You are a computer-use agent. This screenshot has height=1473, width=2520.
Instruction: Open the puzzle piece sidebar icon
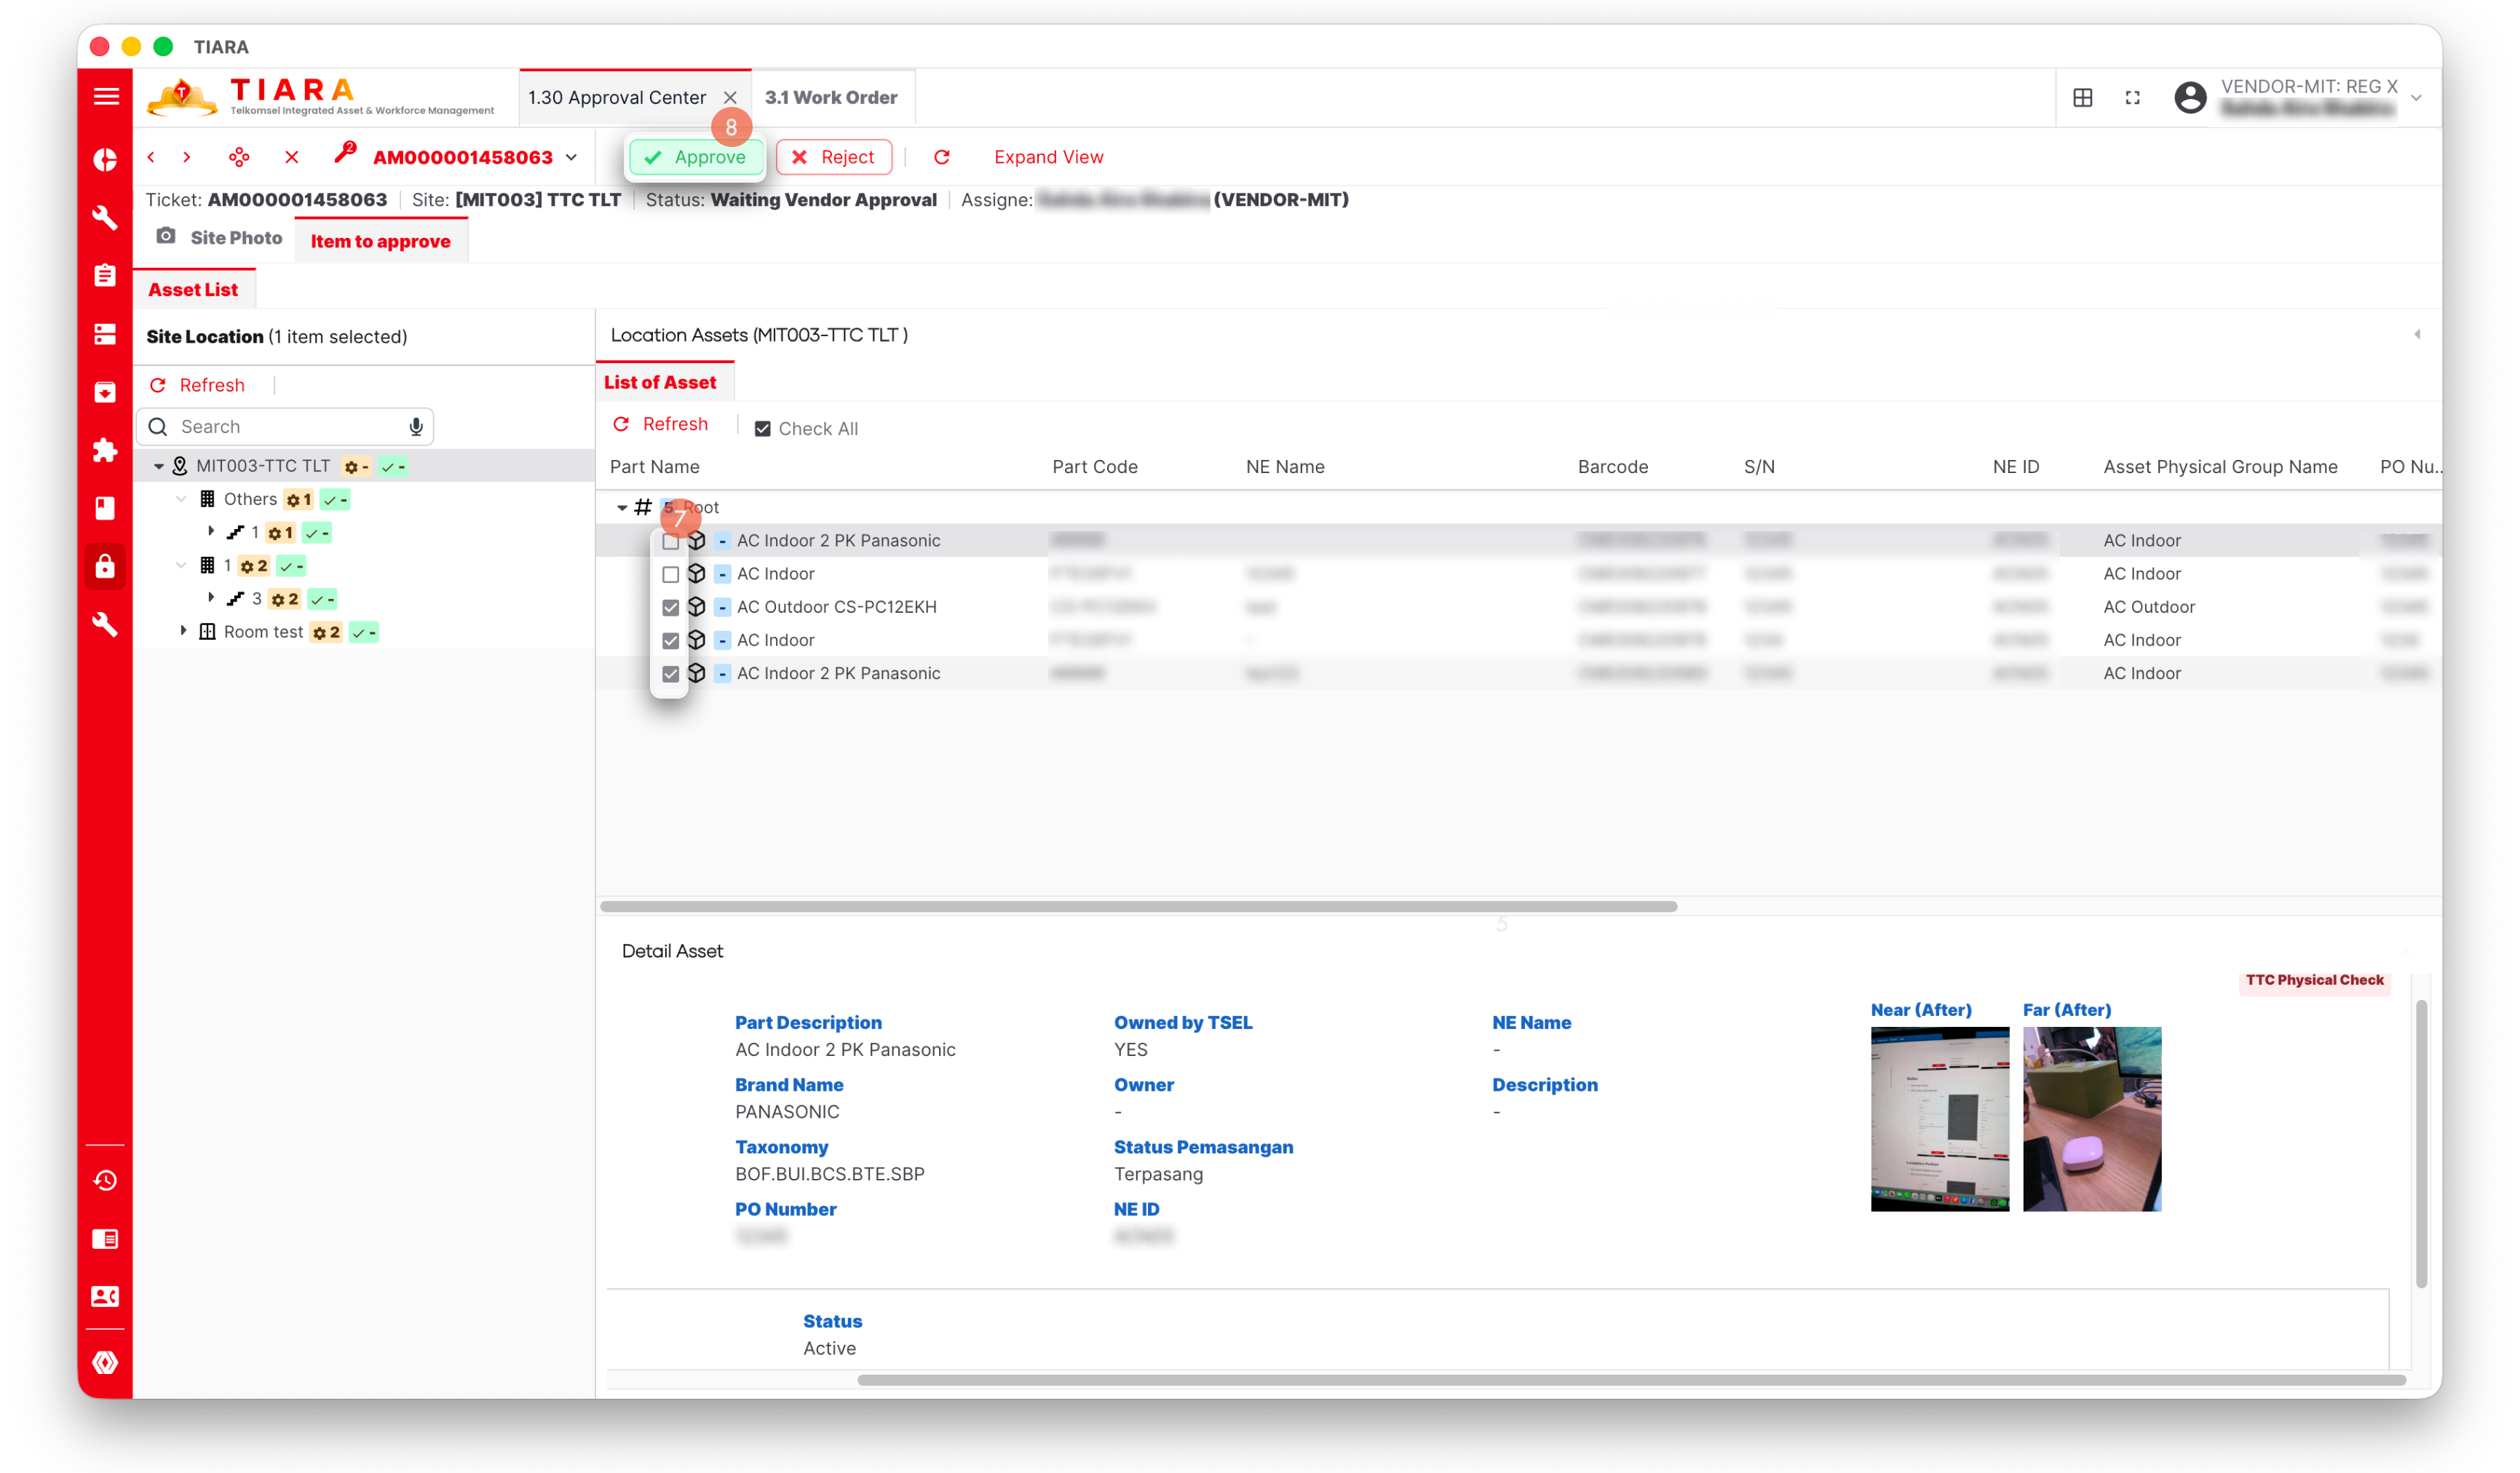tap(105, 450)
